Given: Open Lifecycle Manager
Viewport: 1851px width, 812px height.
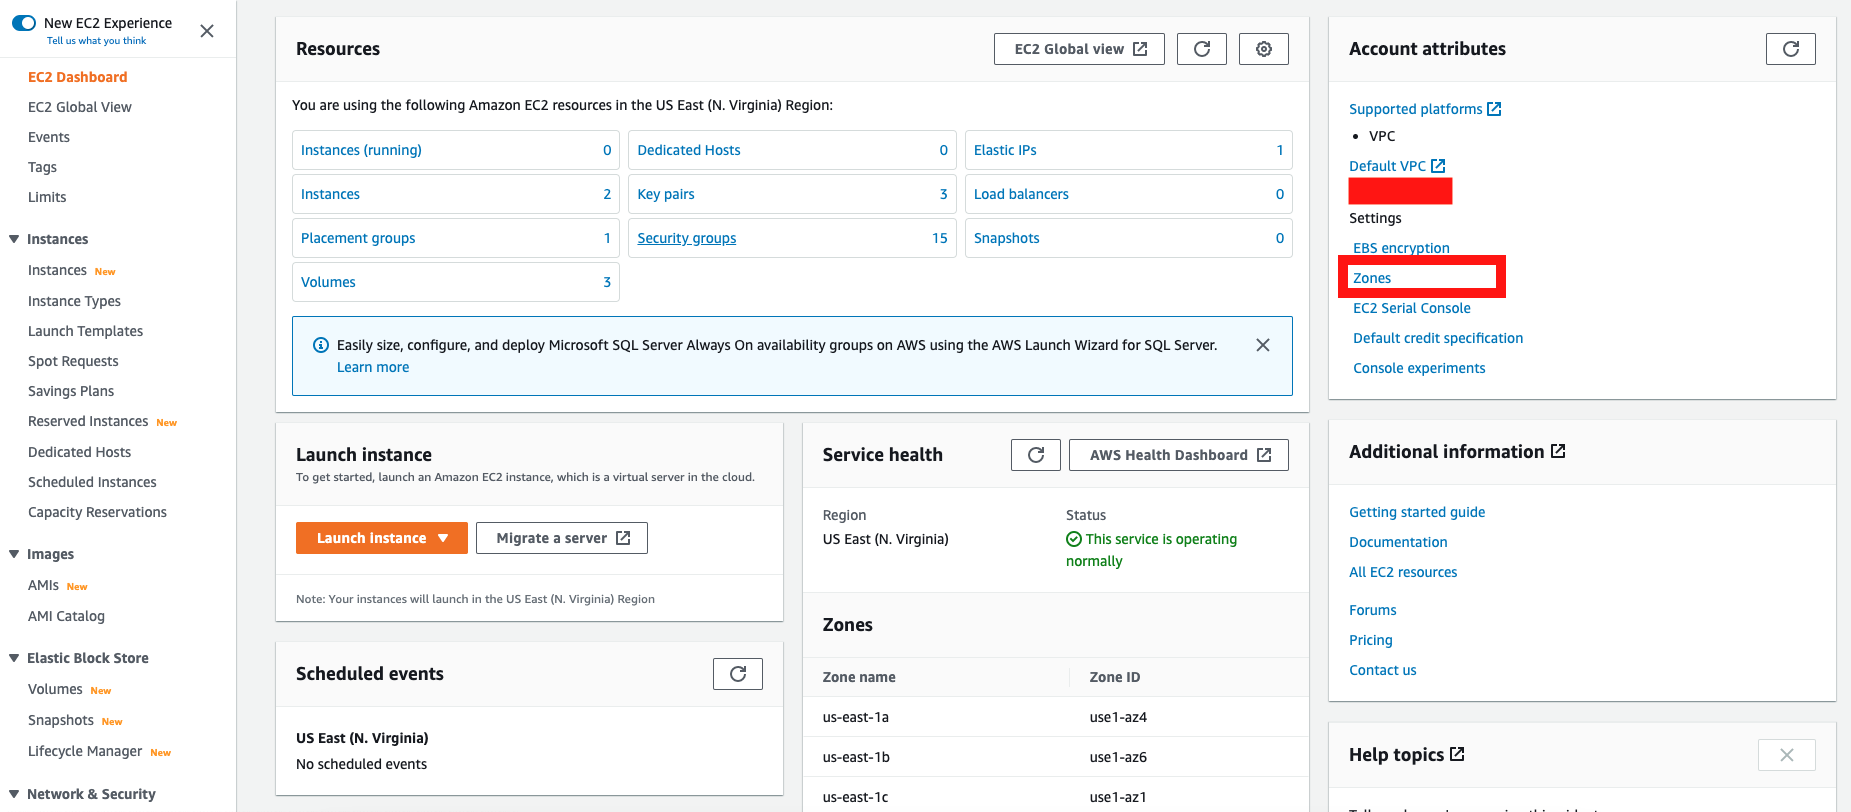Looking at the screenshot, I should tap(85, 751).
